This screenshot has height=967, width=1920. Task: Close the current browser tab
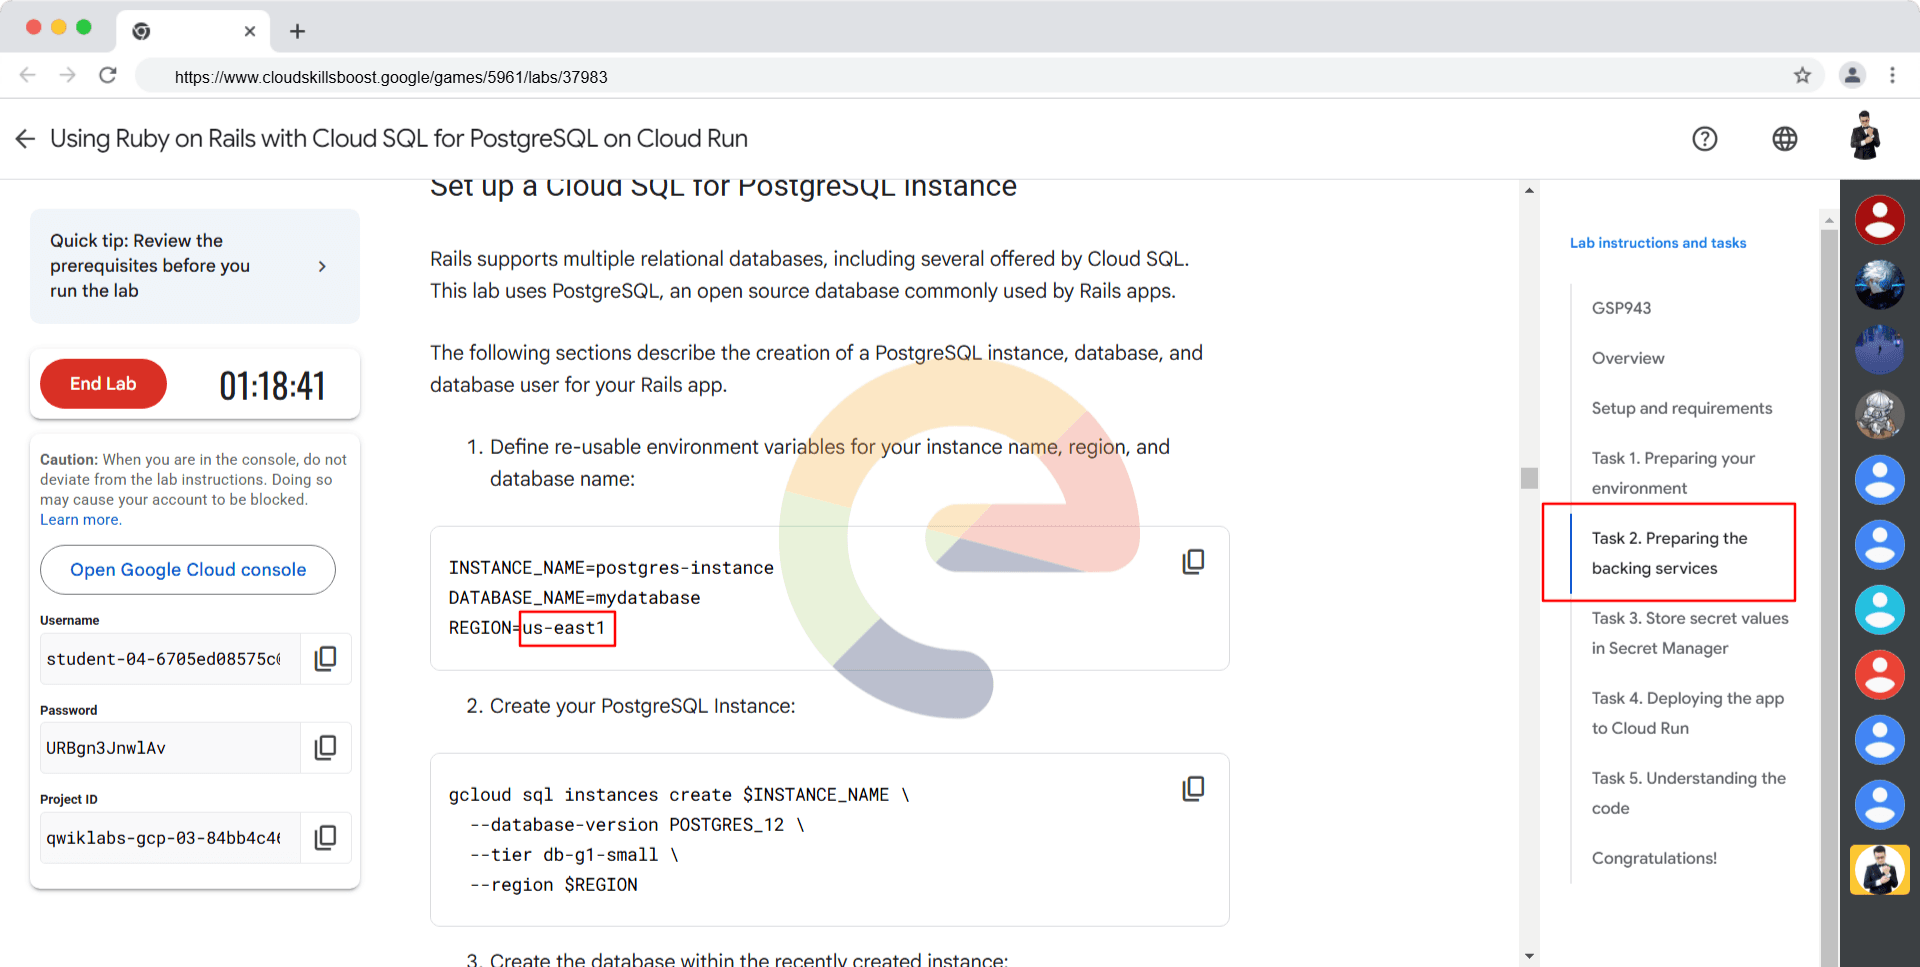[x=250, y=31]
